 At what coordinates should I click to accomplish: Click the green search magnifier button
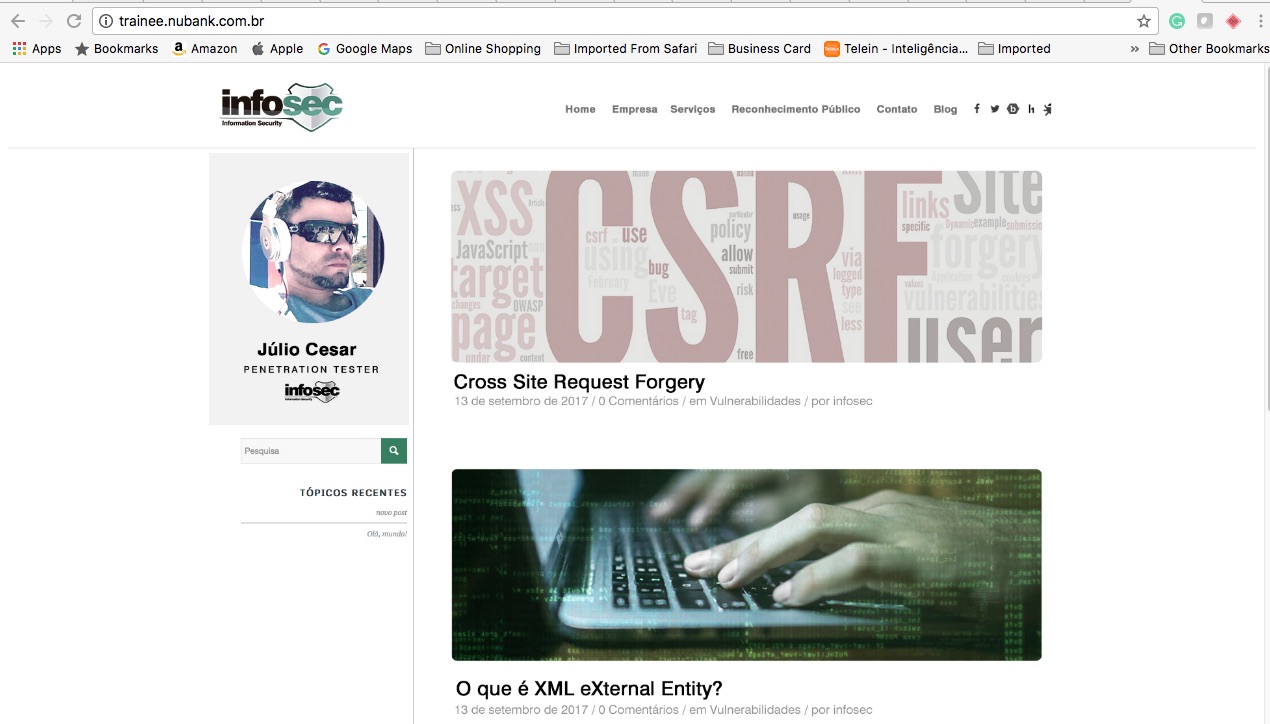click(394, 451)
